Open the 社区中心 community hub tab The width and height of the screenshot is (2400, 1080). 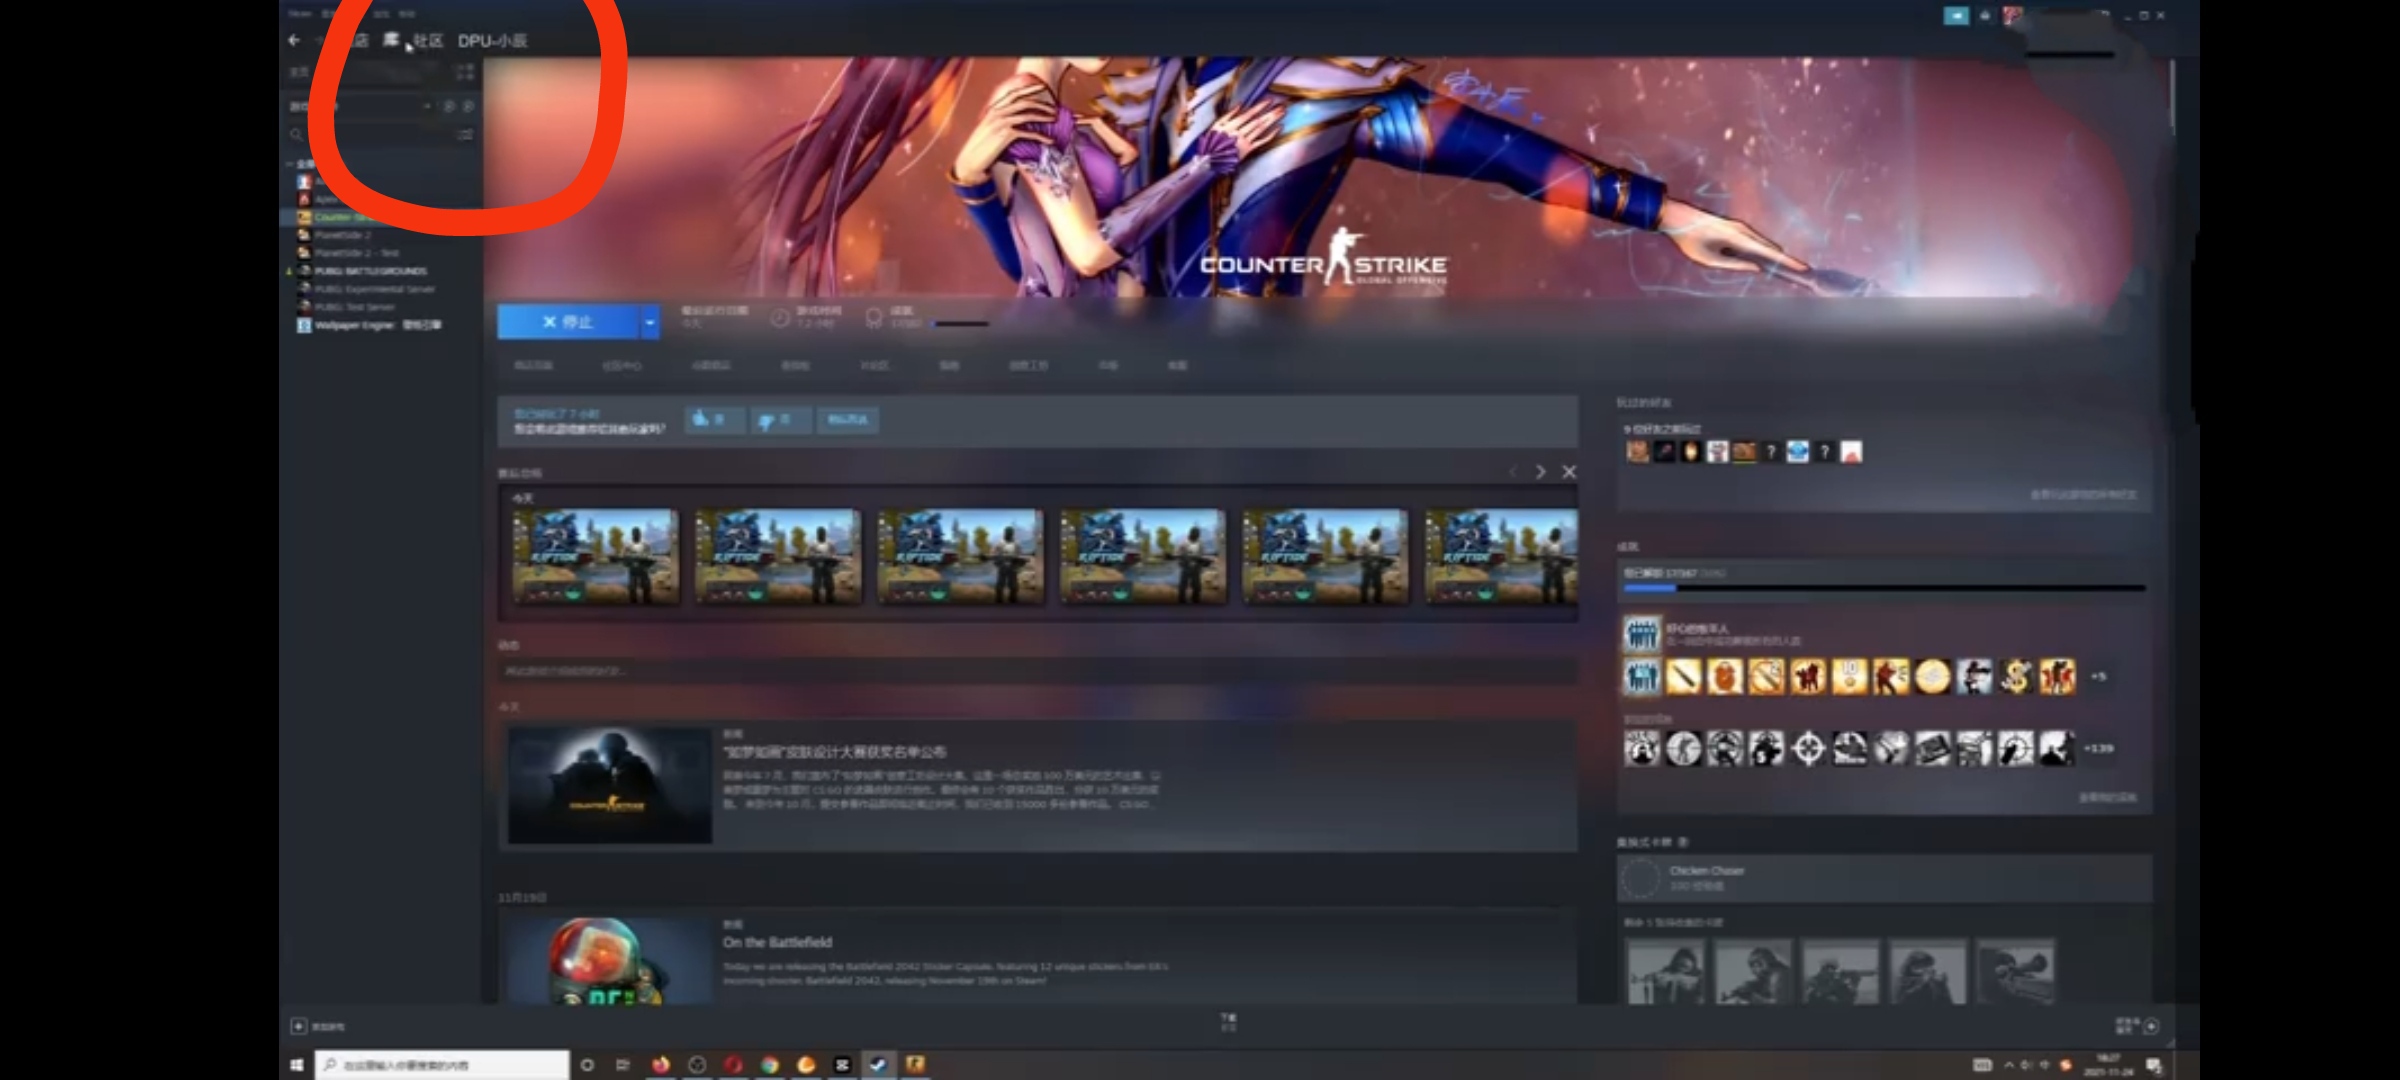click(622, 366)
